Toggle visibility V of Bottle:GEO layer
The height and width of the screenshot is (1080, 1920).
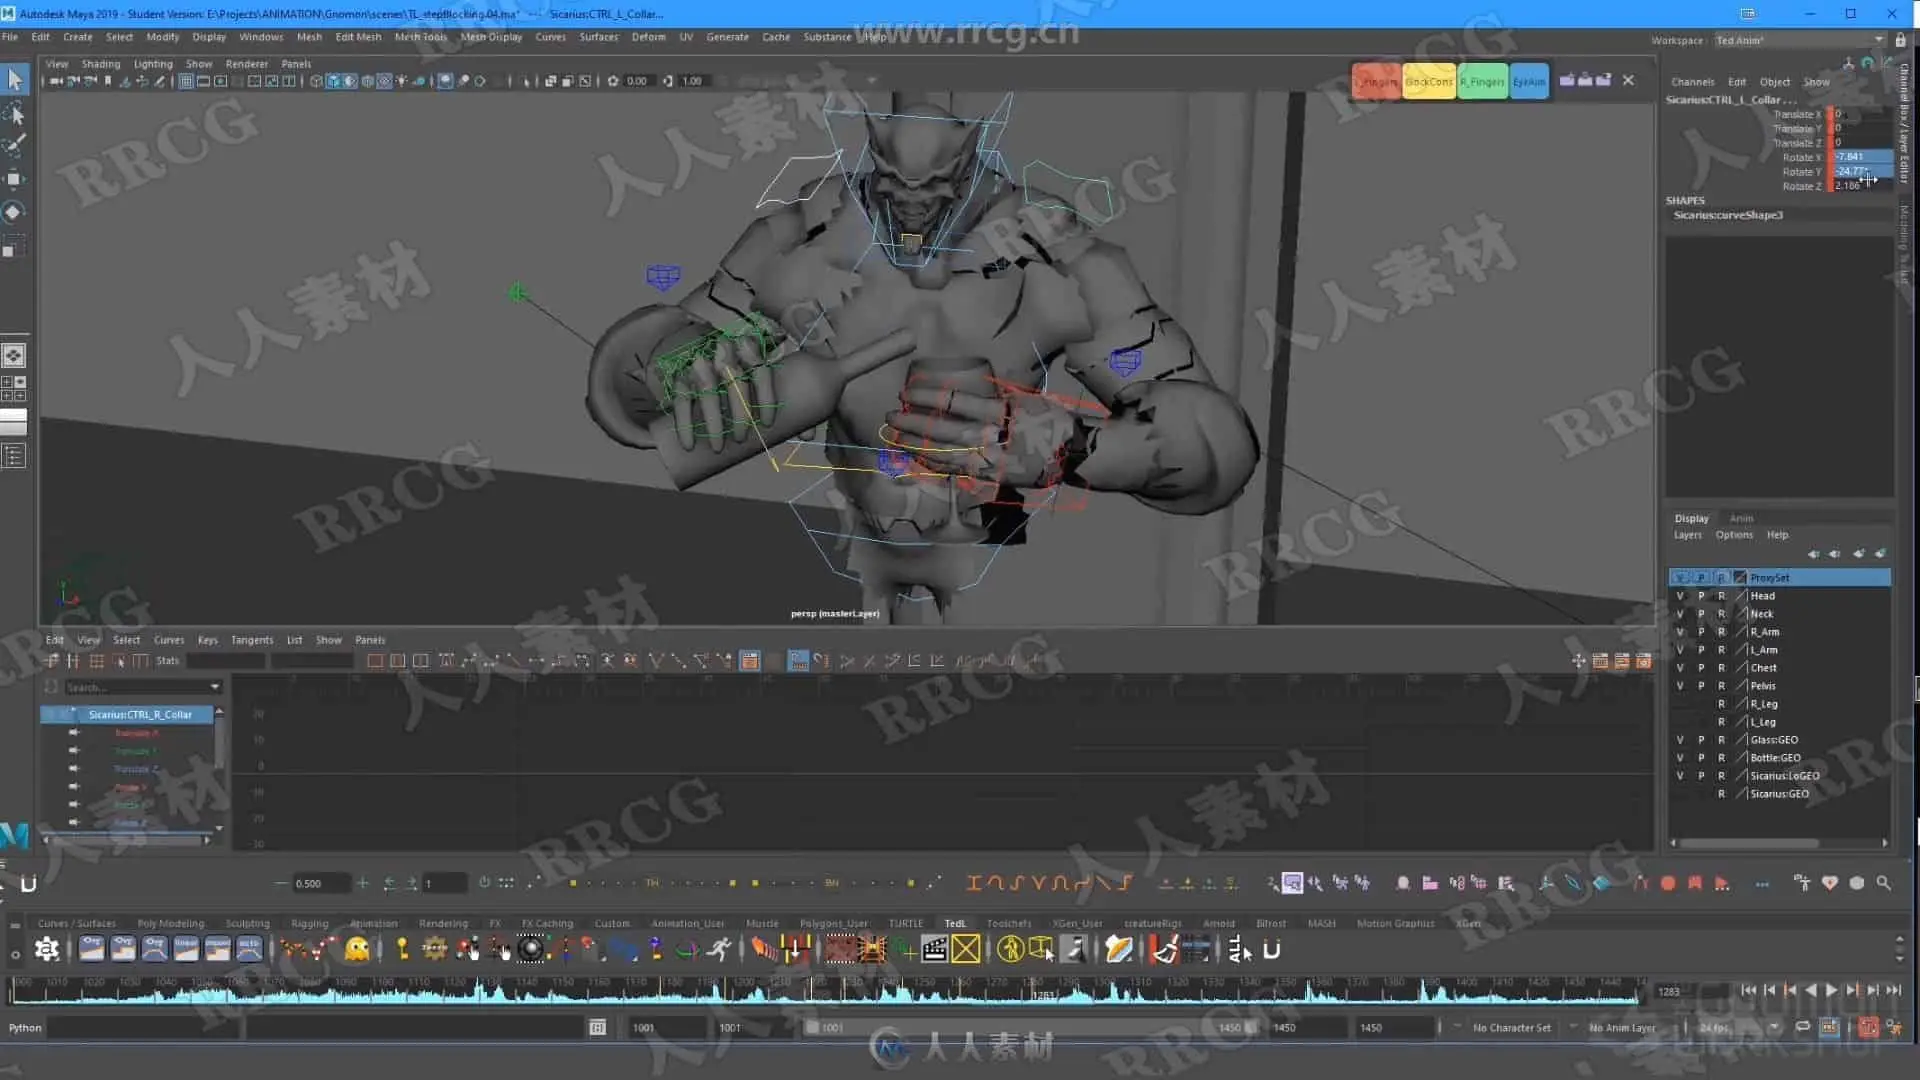pyautogui.click(x=1680, y=758)
